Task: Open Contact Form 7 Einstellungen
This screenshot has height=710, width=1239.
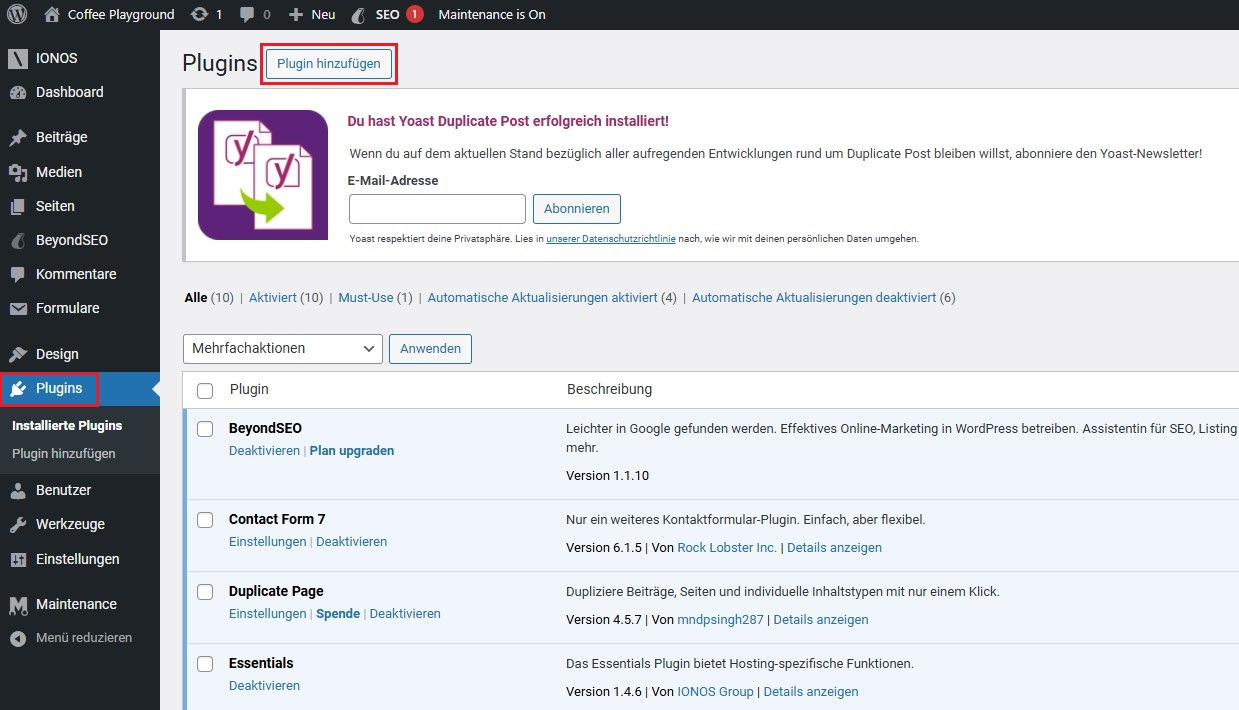Action: pos(267,541)
